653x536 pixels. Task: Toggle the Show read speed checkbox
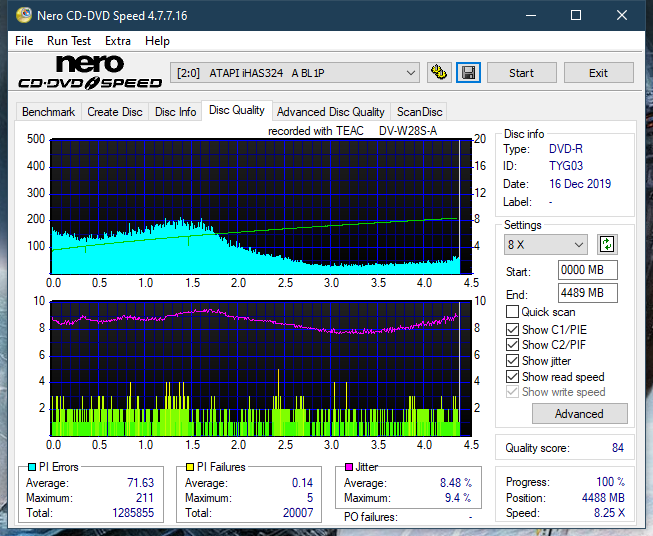(512, 376)
